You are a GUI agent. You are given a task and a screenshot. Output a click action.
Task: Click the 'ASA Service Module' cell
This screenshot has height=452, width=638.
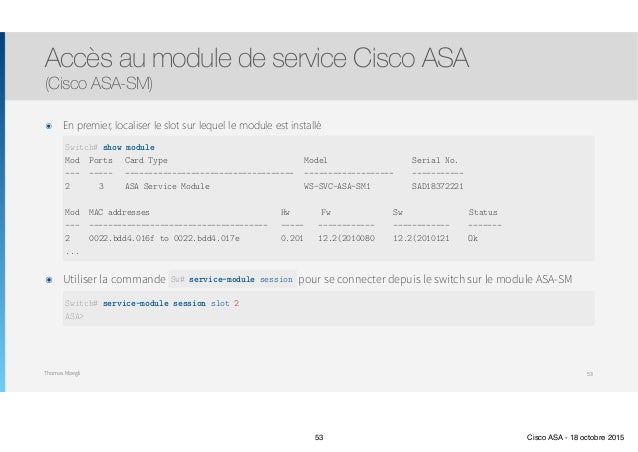[167, 186]
